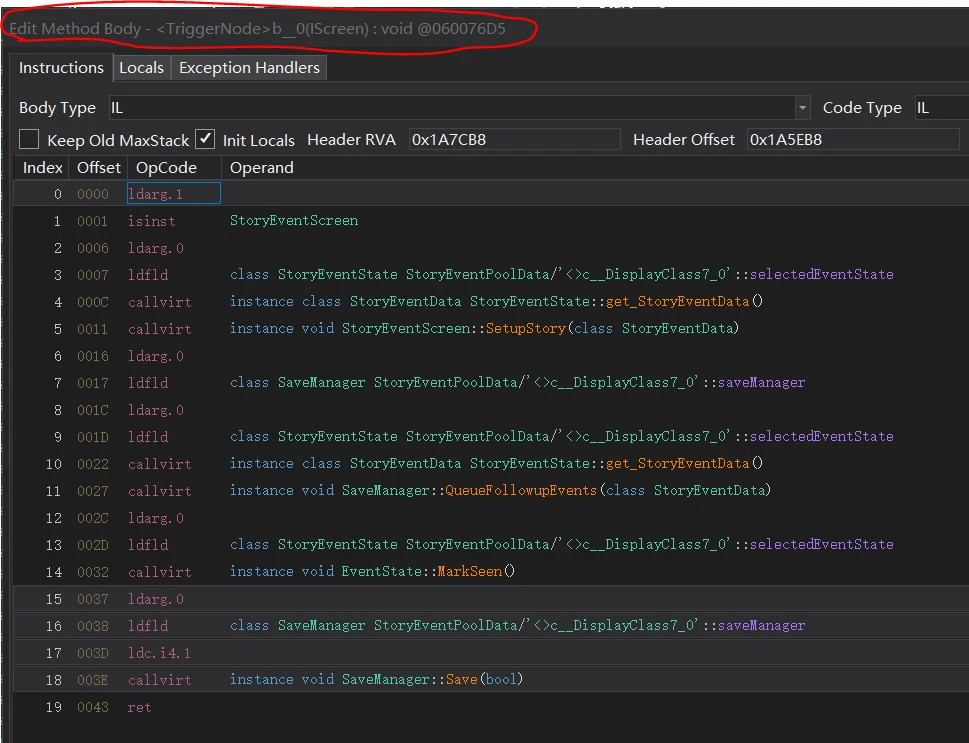969x743 pixels.
Task: Click selectedEventState operand in row 13
Action: 821,545
